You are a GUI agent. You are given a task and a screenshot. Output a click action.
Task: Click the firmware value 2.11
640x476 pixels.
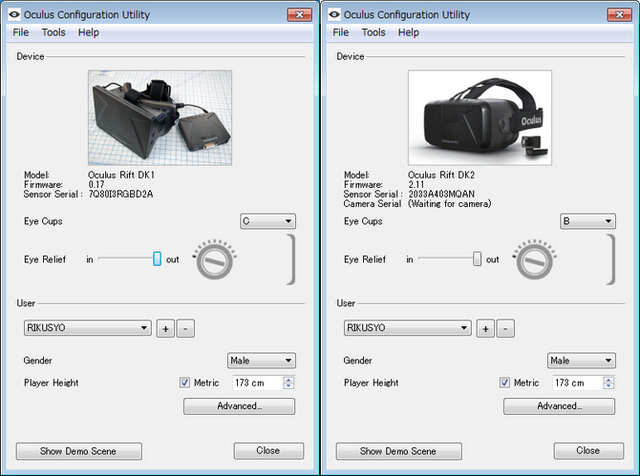(x=416, y=185)
